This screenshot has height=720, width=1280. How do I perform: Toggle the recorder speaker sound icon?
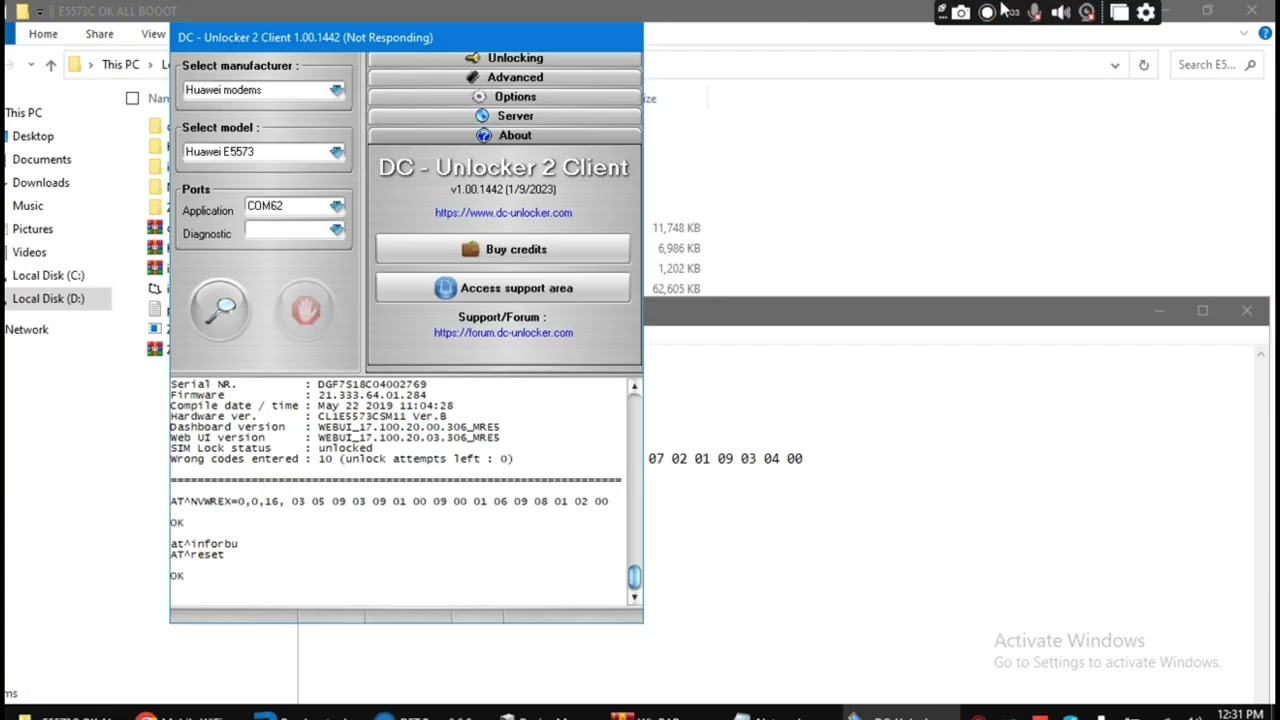pos(1061,12)
